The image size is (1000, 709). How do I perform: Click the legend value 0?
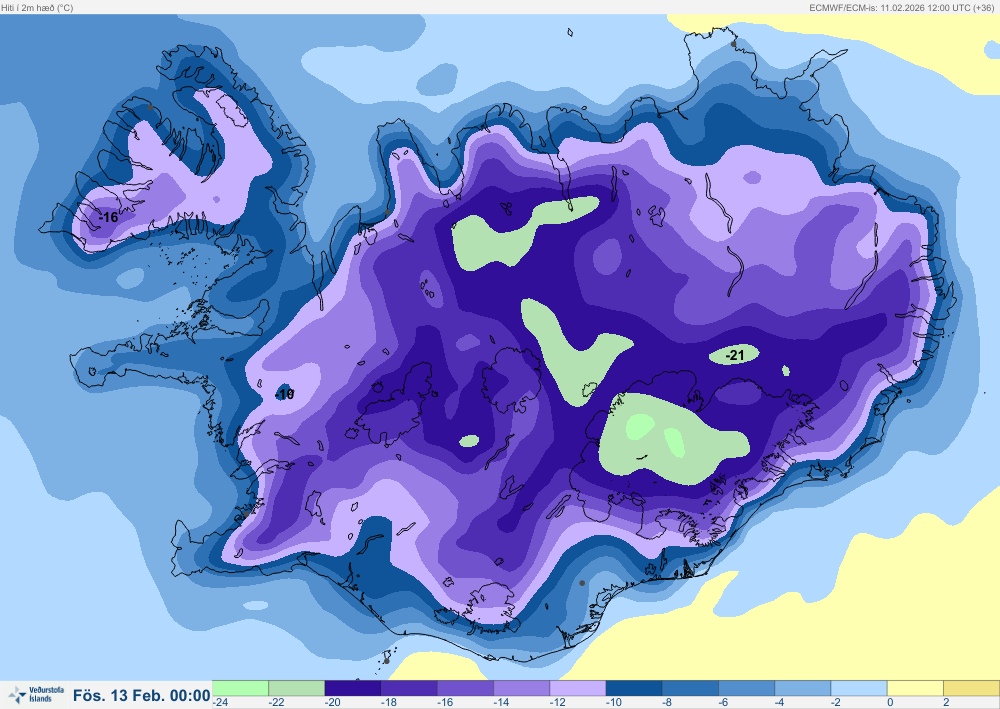tap(890, 703)
